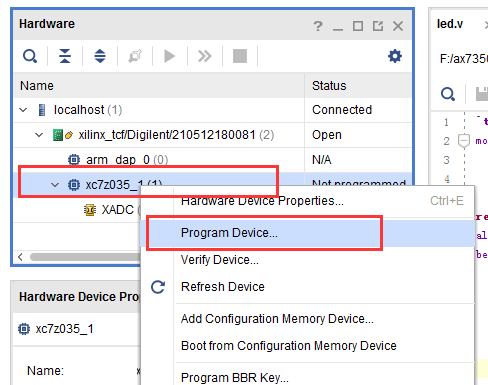Choose Hardware Device Properties menu item
This screenshot has height=385, width=488.
[308, 201]
